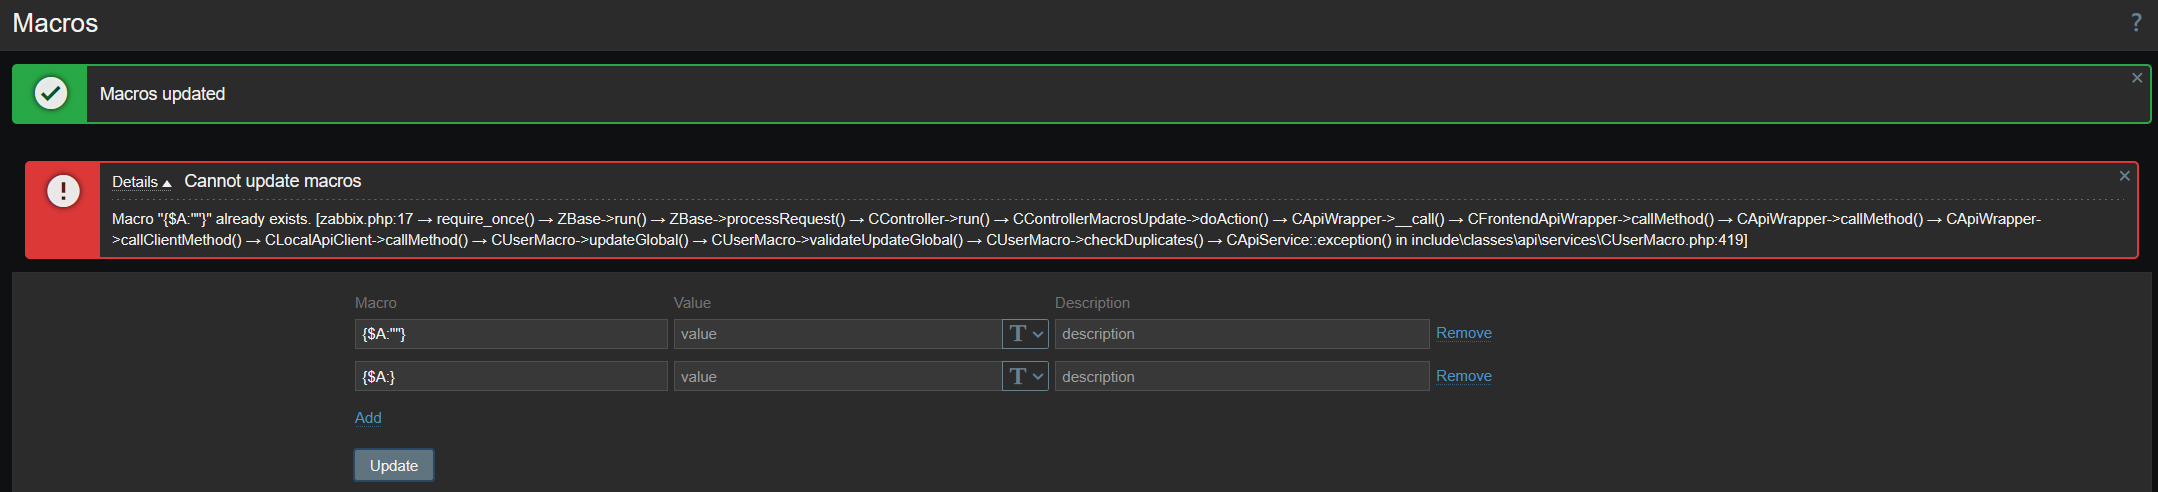
Task: Remove the {$A:""} macro row
Action: point(1463,333)
